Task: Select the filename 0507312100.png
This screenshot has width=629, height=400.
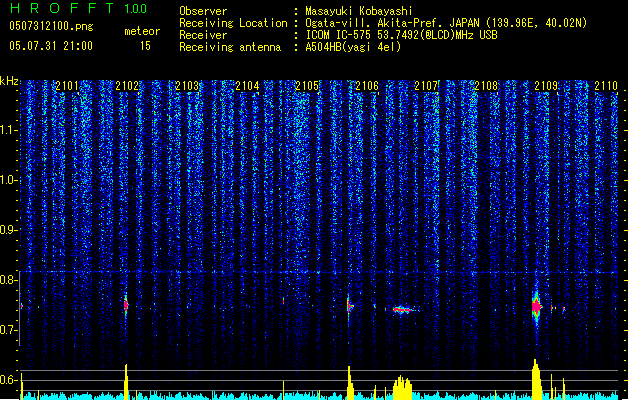Action: (x=51, y=26)
